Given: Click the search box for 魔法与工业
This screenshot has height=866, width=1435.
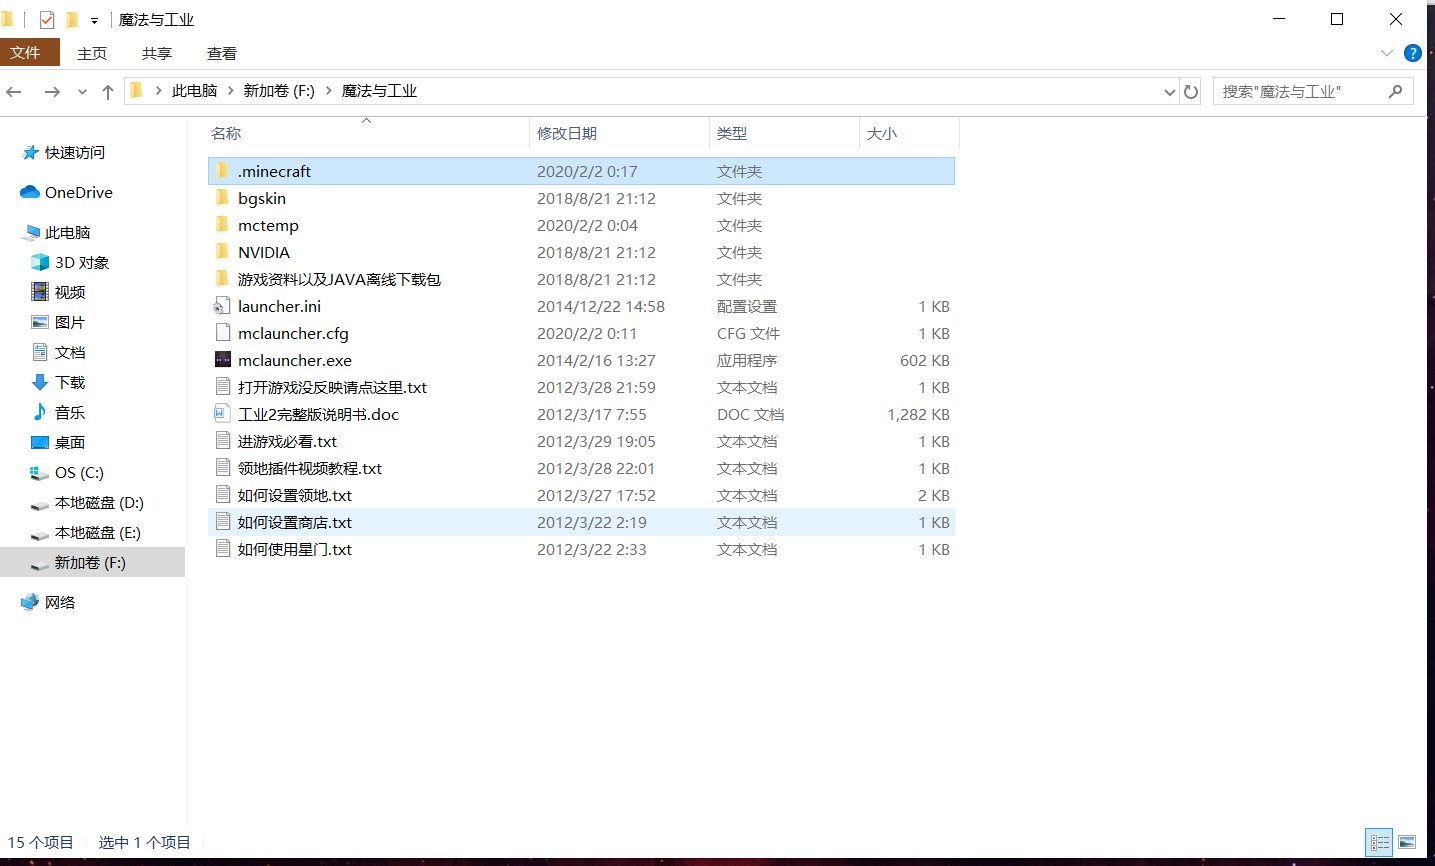Looking at the screenshot, I should pos(1300,91).
